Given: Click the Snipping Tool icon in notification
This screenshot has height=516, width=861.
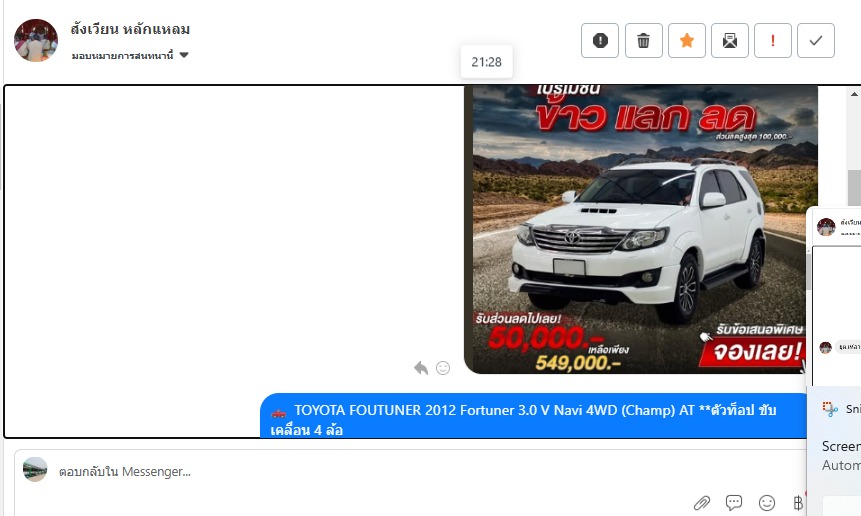Looking at the screenshot, I should [830, 409].
